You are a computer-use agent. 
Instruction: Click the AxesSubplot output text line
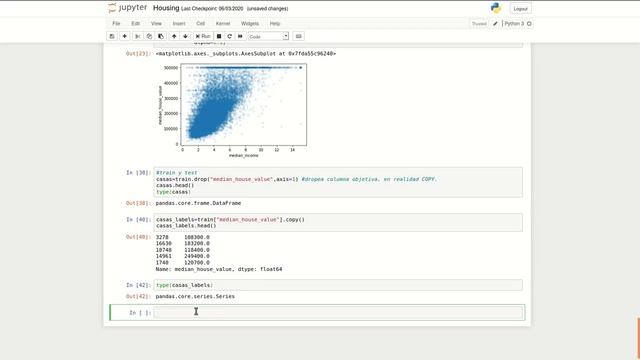point(246,53)
